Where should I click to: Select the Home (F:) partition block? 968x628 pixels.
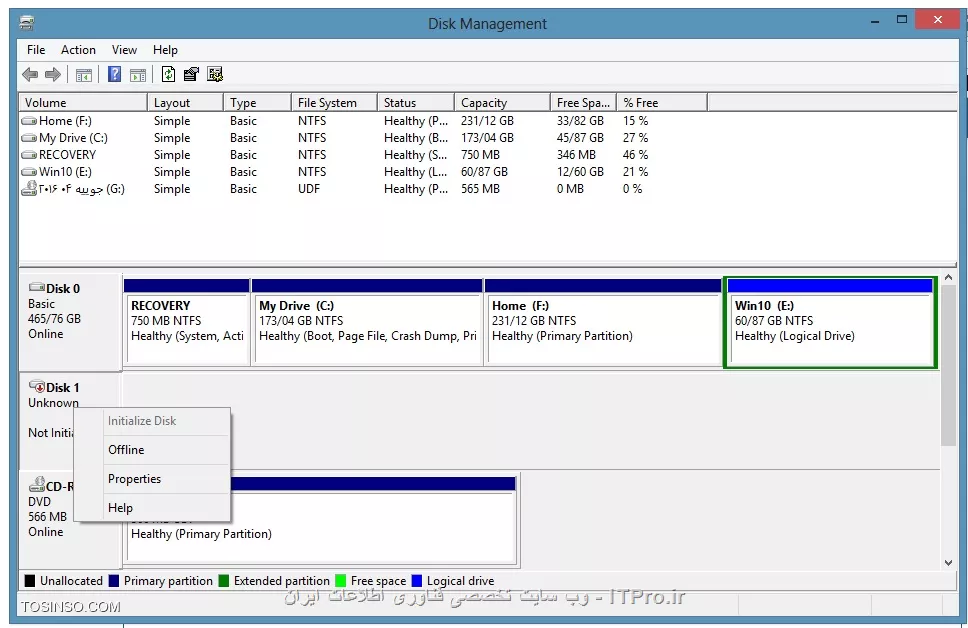pos(603,322)
